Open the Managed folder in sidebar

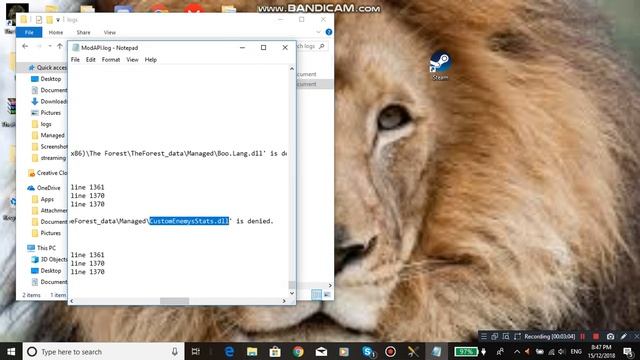click(x=48, y=135)
